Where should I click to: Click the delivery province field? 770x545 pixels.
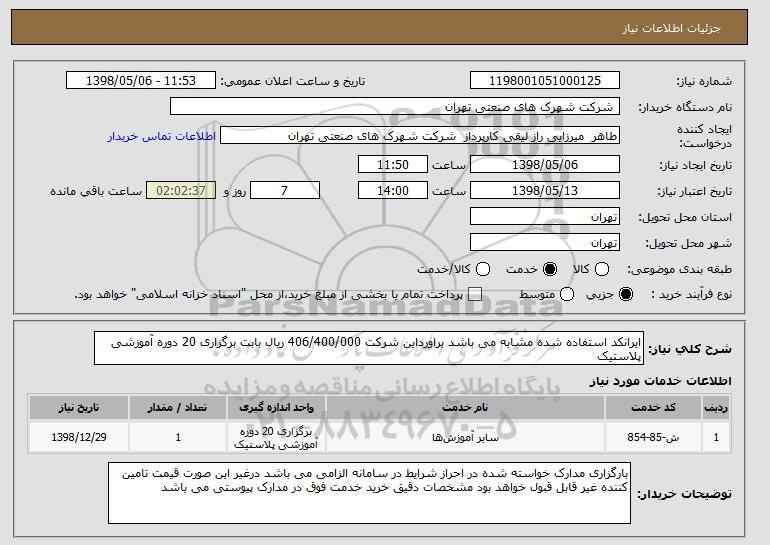click(x=545, y=217)
